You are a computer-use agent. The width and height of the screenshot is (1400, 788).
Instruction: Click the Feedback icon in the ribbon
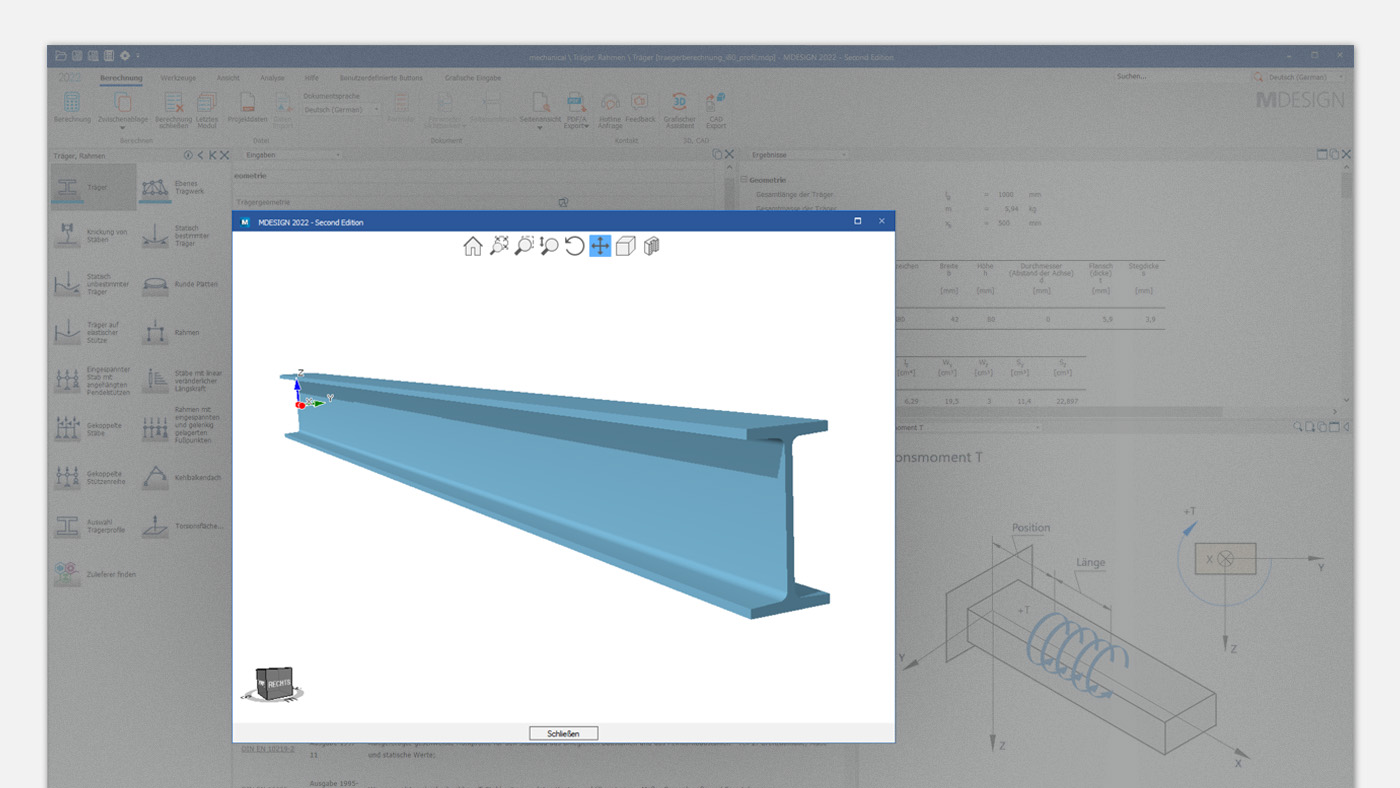(x=640, y=108)
